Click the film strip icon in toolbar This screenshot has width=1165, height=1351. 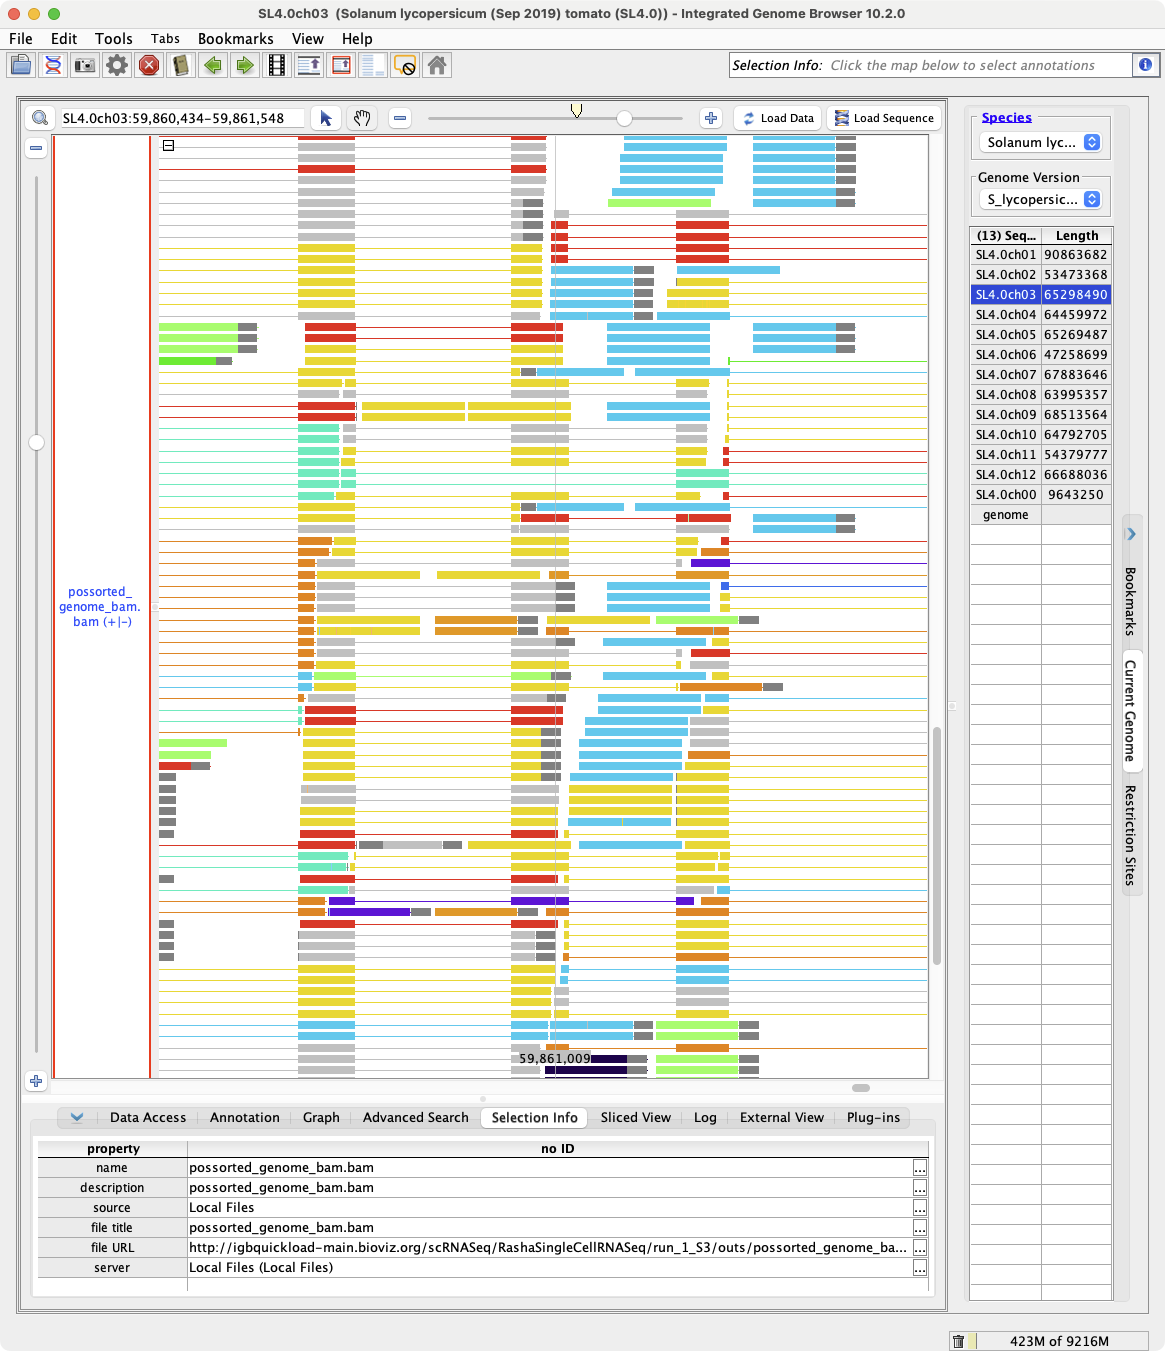pyautogui.click(x=277, y=66)
